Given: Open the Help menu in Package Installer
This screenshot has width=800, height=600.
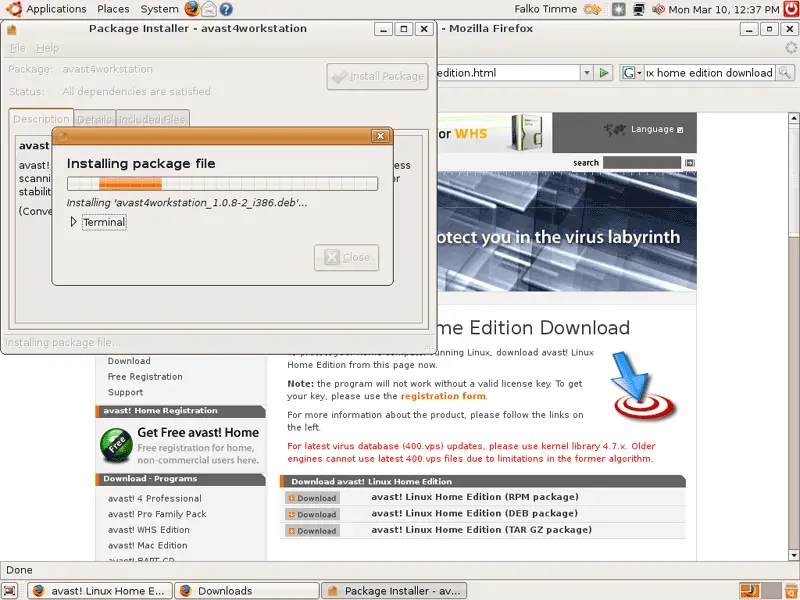Looking at the screenshot, I should (47, 48).
